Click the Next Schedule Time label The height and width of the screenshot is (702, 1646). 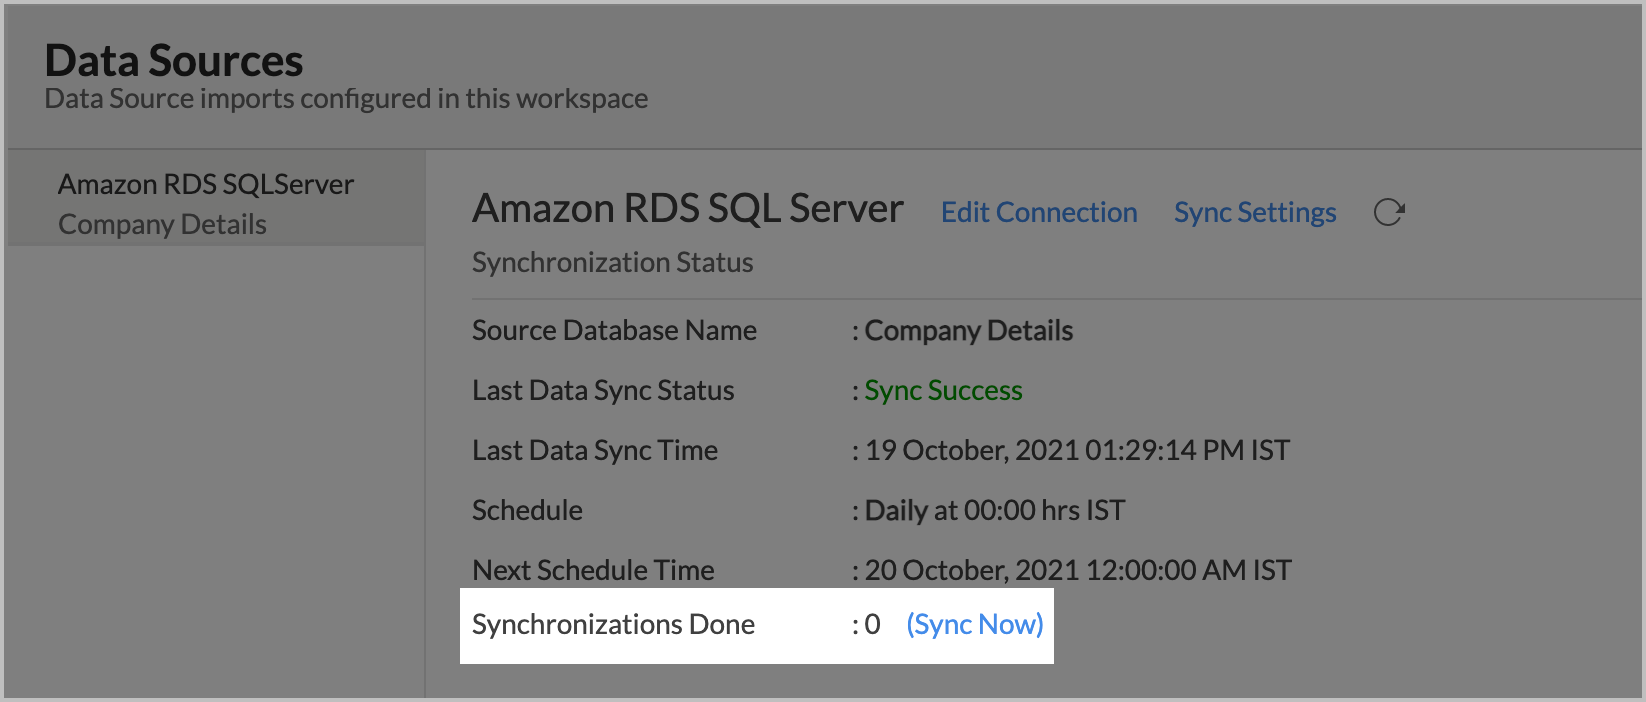pyautogui.click(x=593, y=570)
